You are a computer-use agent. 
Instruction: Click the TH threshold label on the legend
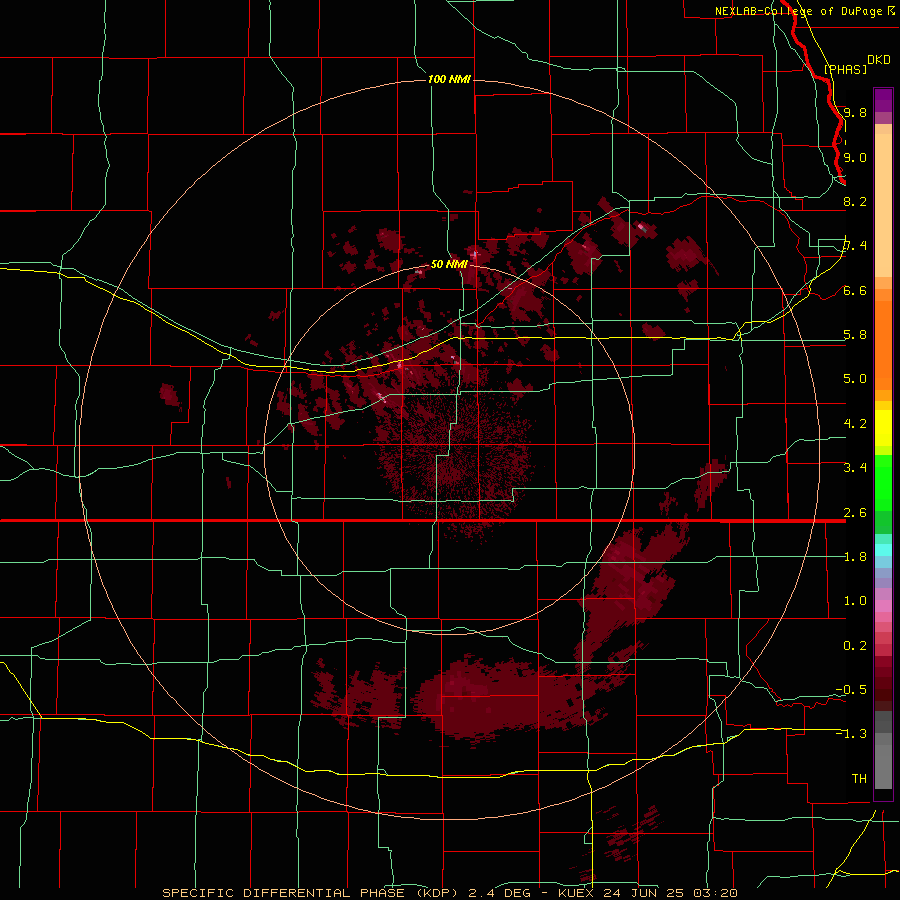tap(859, 778)
